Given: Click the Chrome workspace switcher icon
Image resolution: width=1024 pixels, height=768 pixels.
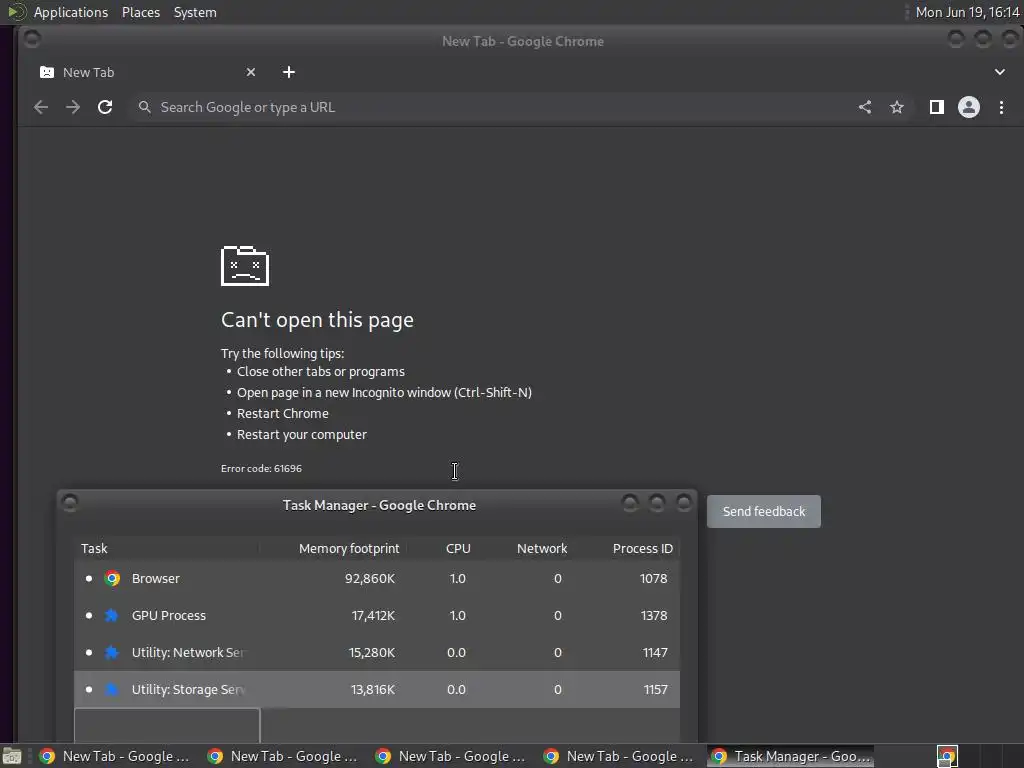Looking at the screenshot, I should (947, 756).
